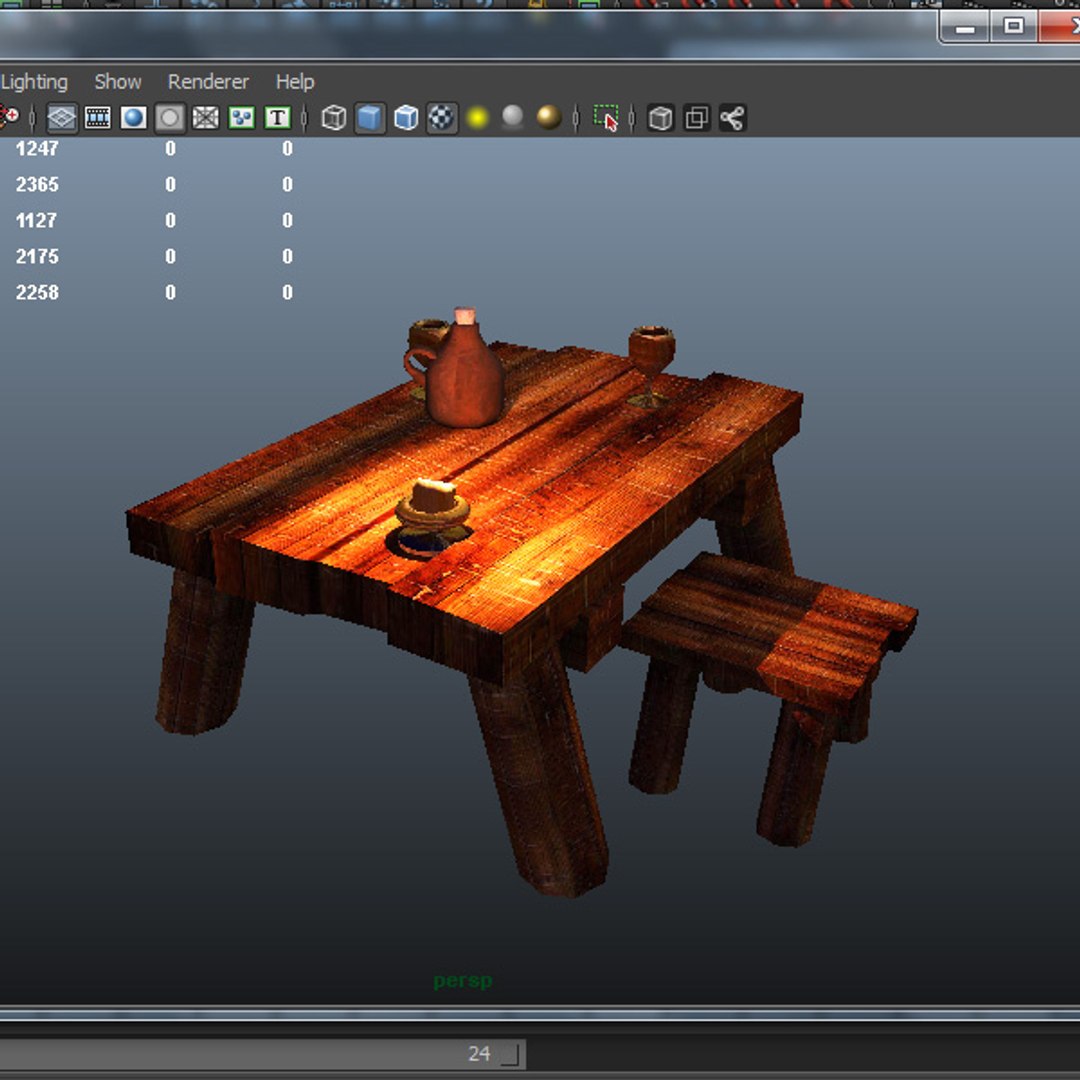1080x1080 pixels.
Task: Toggle the textured checker sphere icon
Action: click(x=442, y=118)
